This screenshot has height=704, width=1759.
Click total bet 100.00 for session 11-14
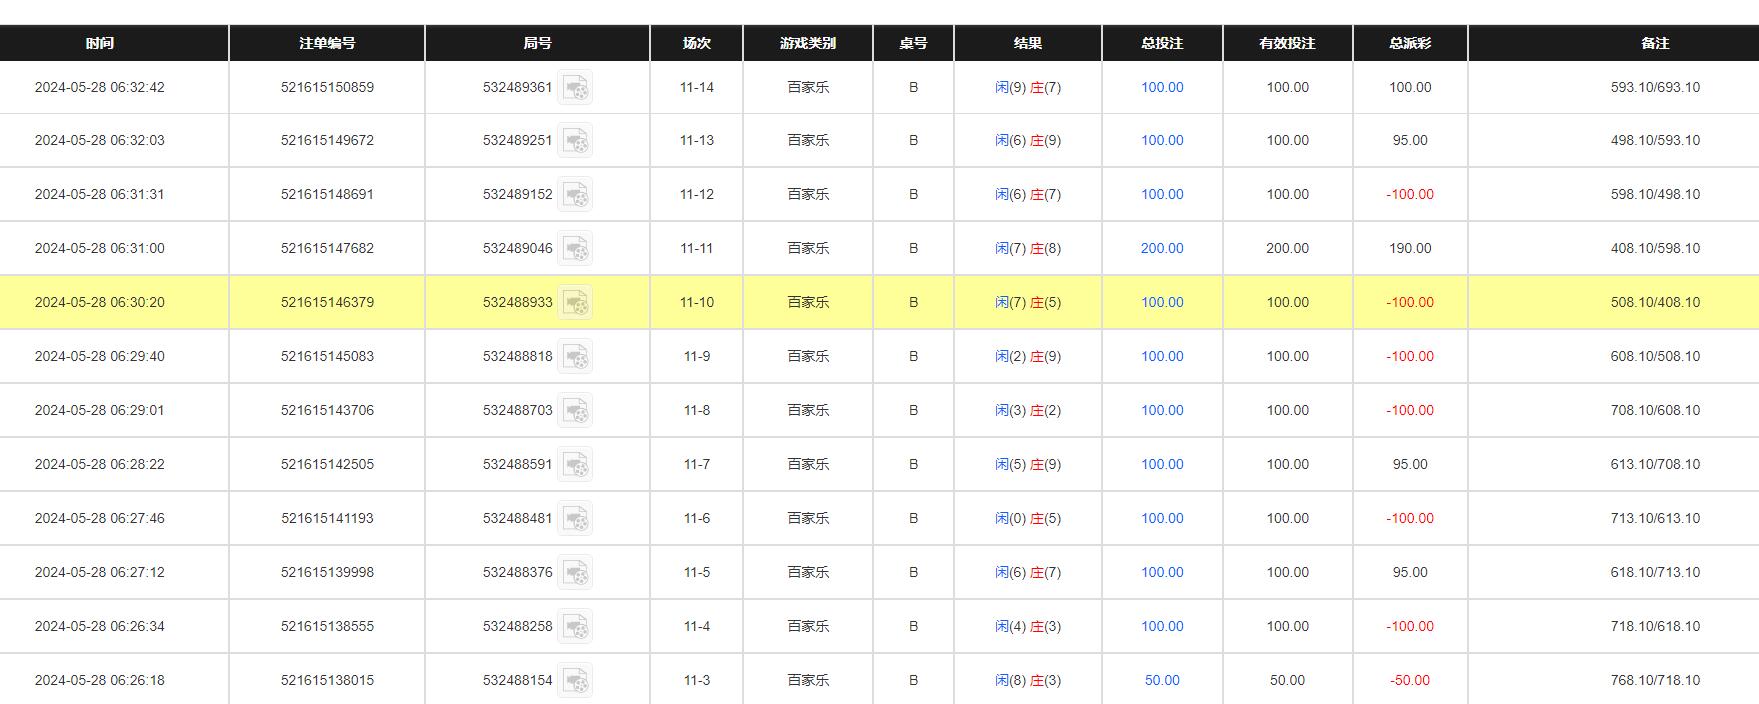point(1162,87)
